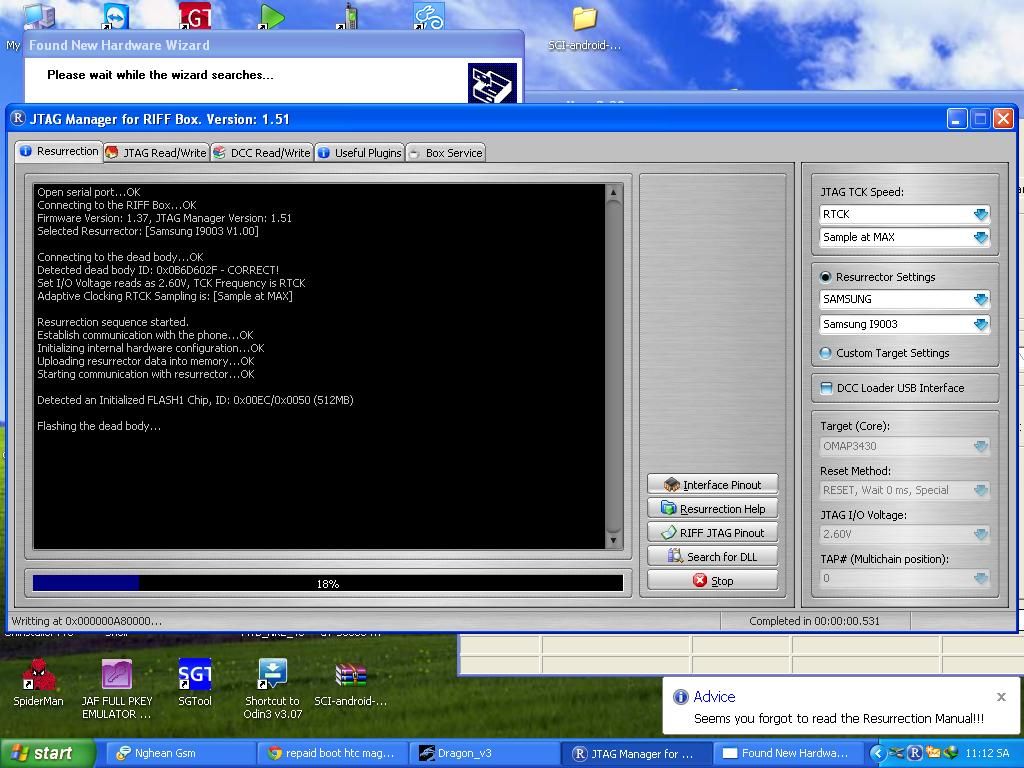Click the Interface Pinout button
1024x768 pixels.
pos(712,485)
